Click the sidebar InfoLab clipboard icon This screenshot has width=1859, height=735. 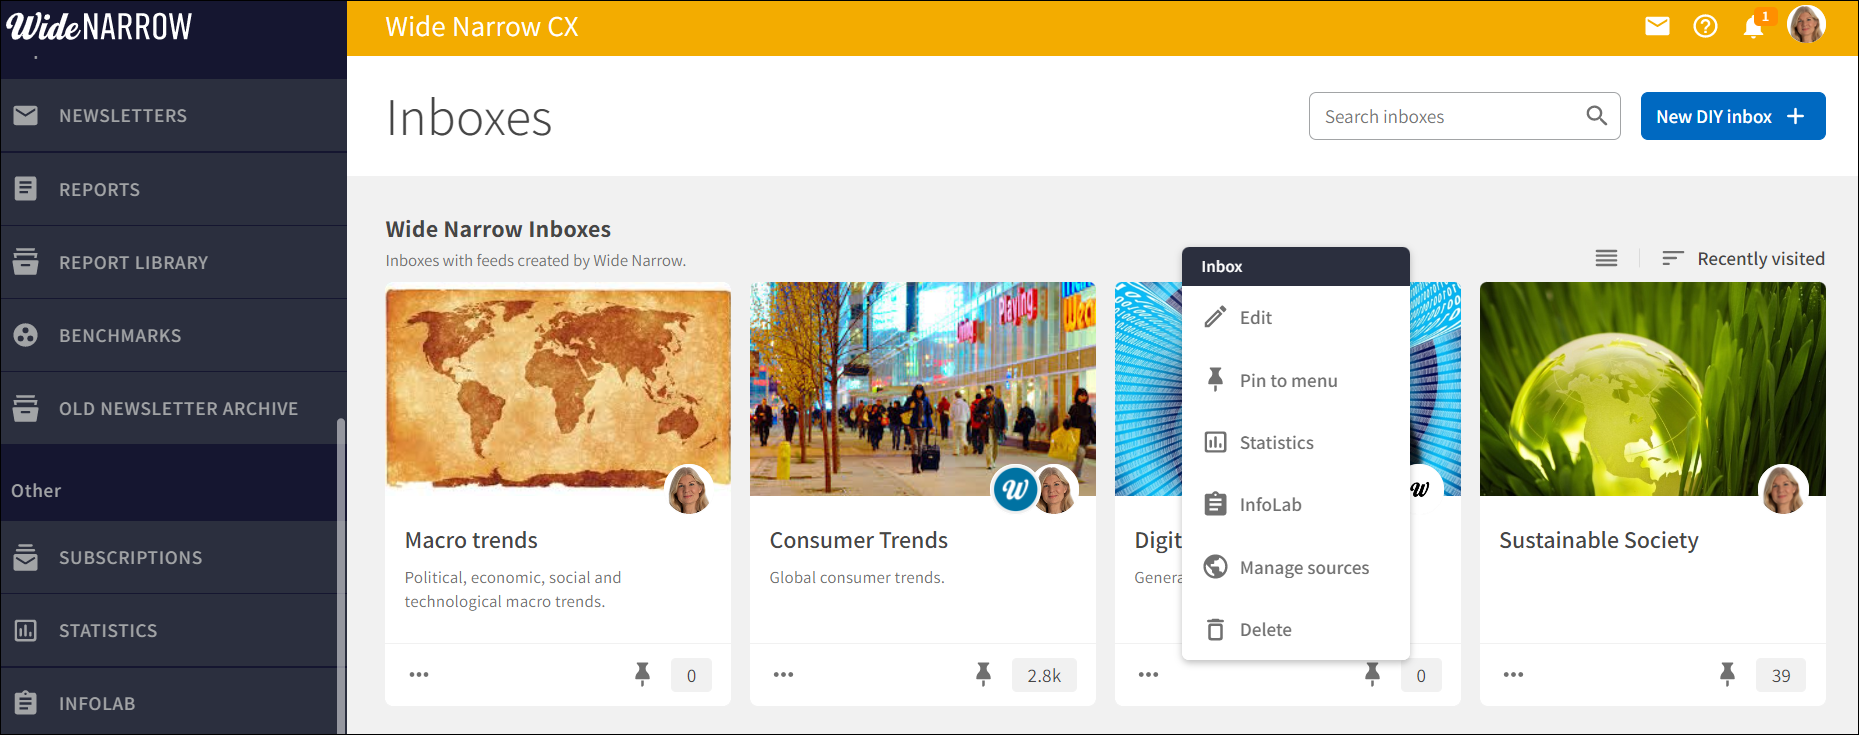pos(26,703)
